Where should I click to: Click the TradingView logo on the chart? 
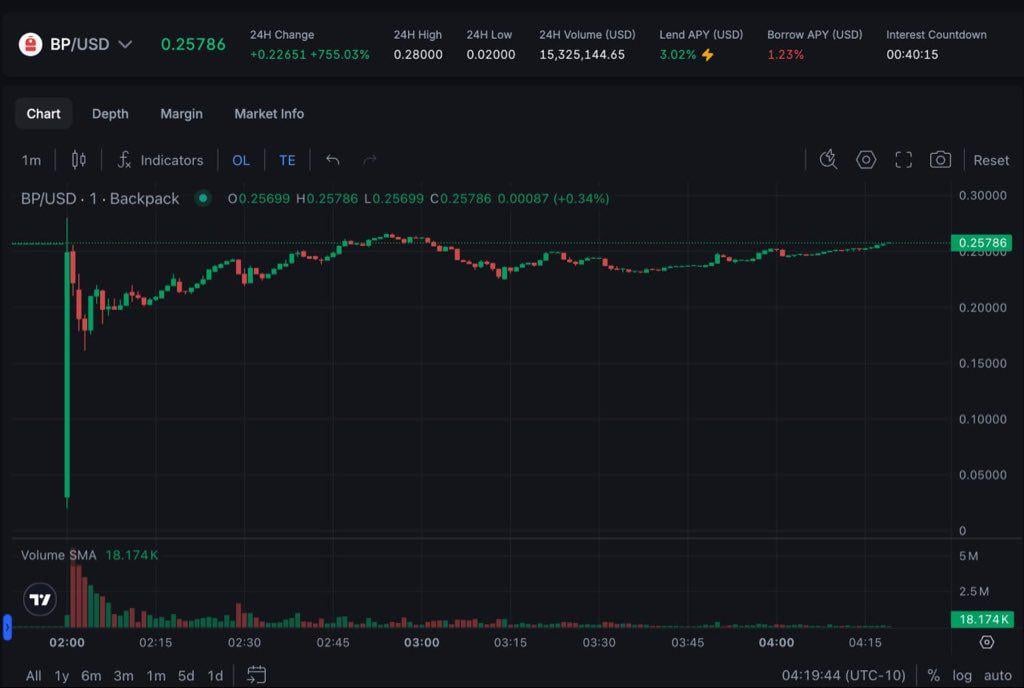40,600
